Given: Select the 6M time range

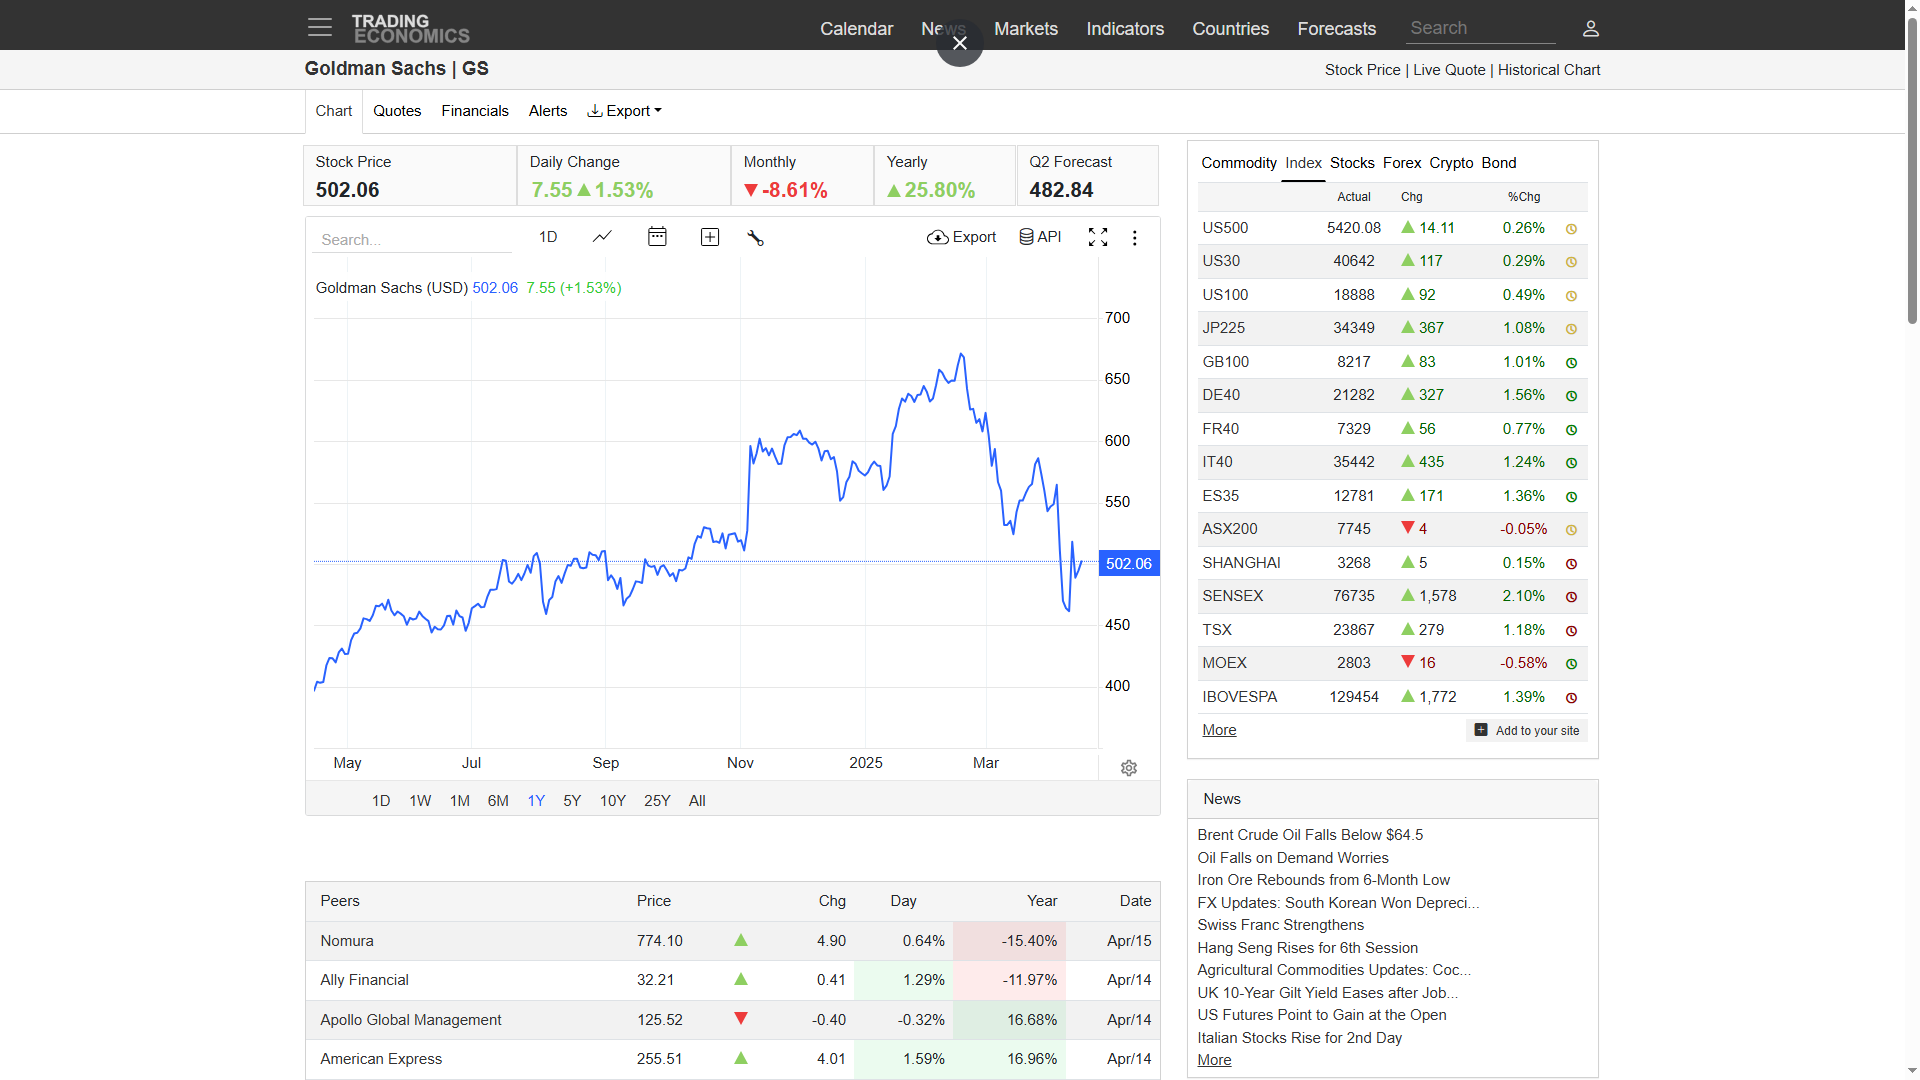Looking at the screenshot, I should (x=498, y=801).
